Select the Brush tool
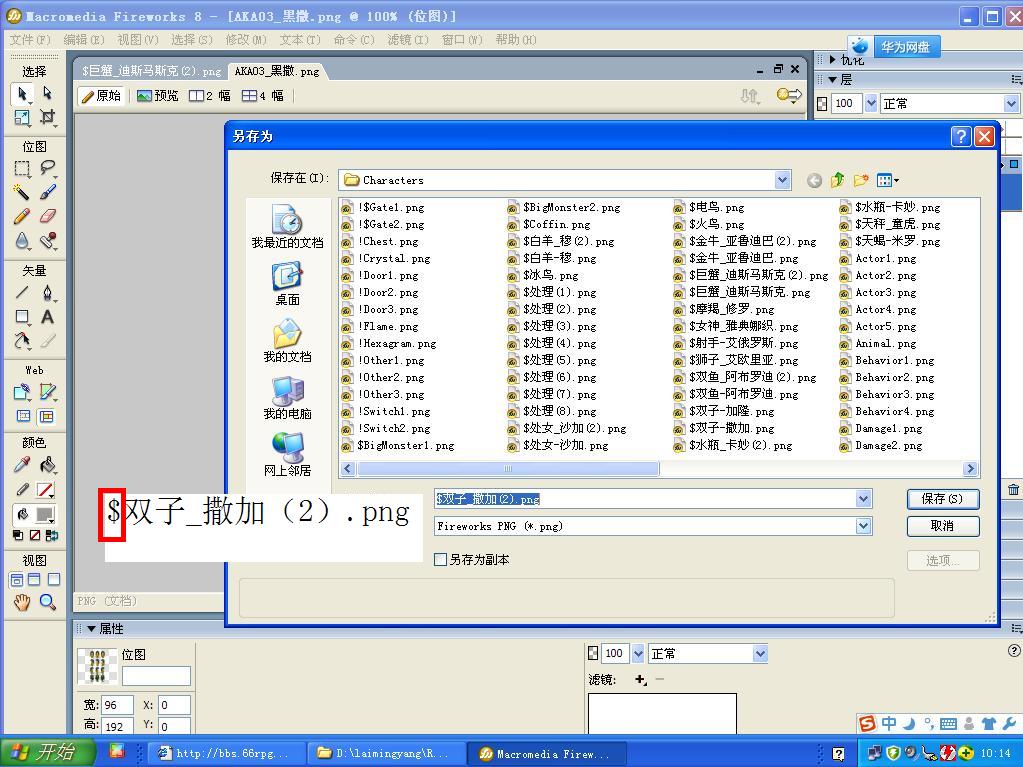Image resolution: width=1023 pixels, height=767 pixels. 47,192
